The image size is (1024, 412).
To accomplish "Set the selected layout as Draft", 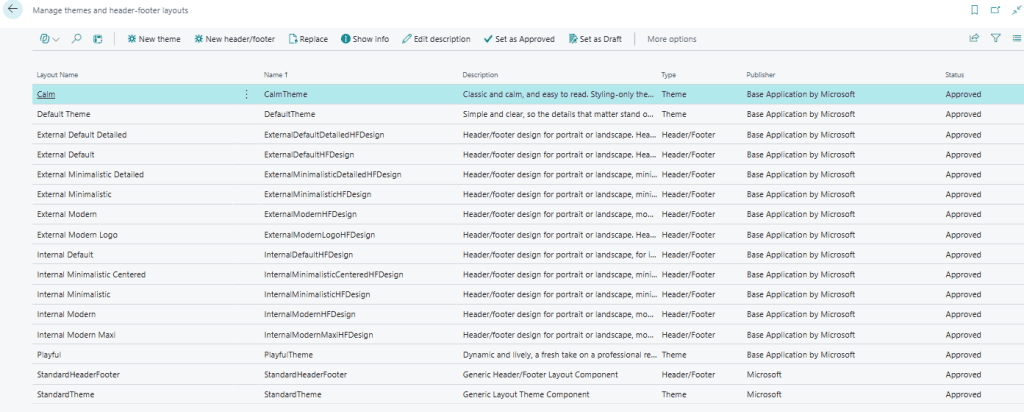I will tap(596, 39).
